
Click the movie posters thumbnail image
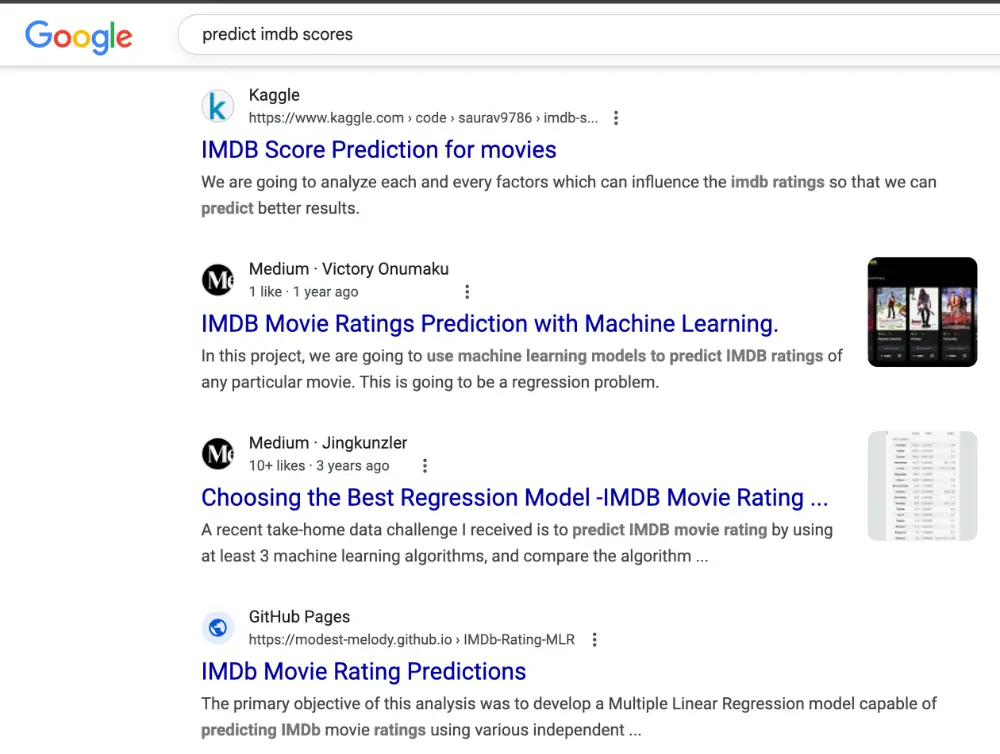pyautogui.click(x=922, y=312)
